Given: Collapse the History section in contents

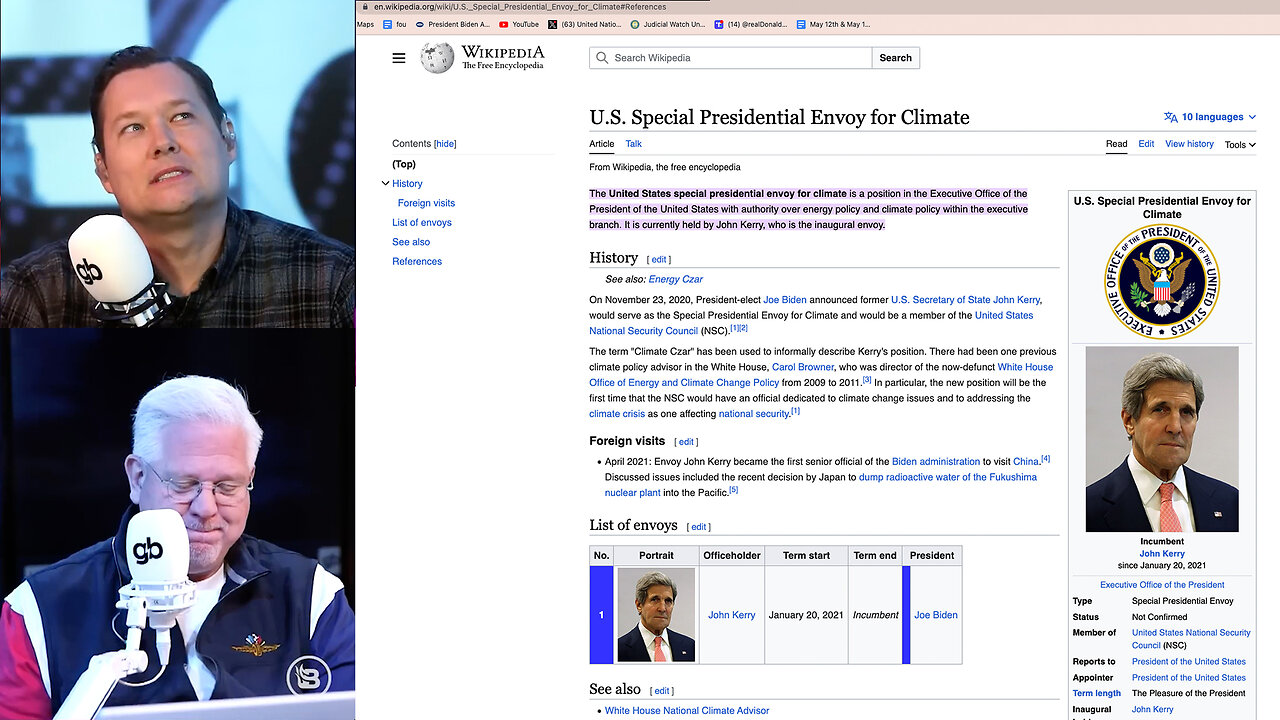Looking at the screenshot, I should pyautogui.click(x=385, y=183).
